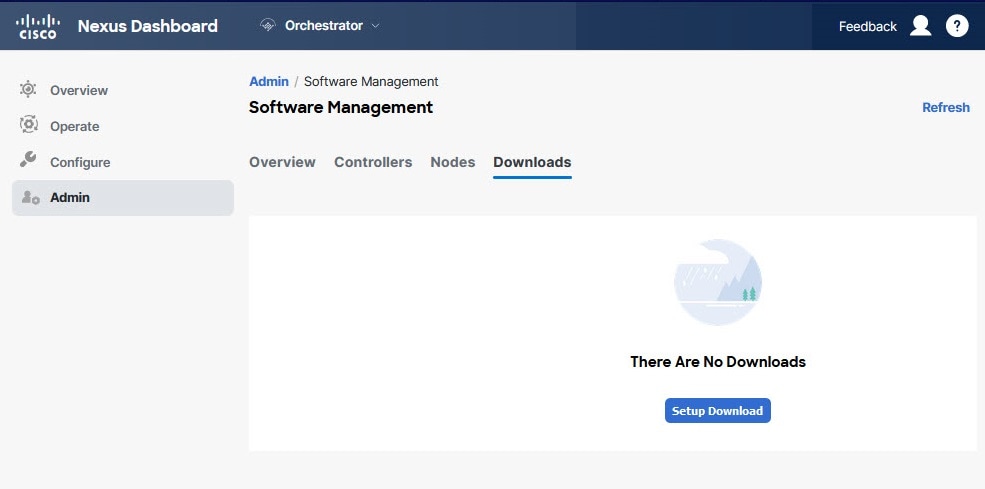Viewport: 985px width, 489px height.
Task: Open the user profile icon
Action: point(920,26)
